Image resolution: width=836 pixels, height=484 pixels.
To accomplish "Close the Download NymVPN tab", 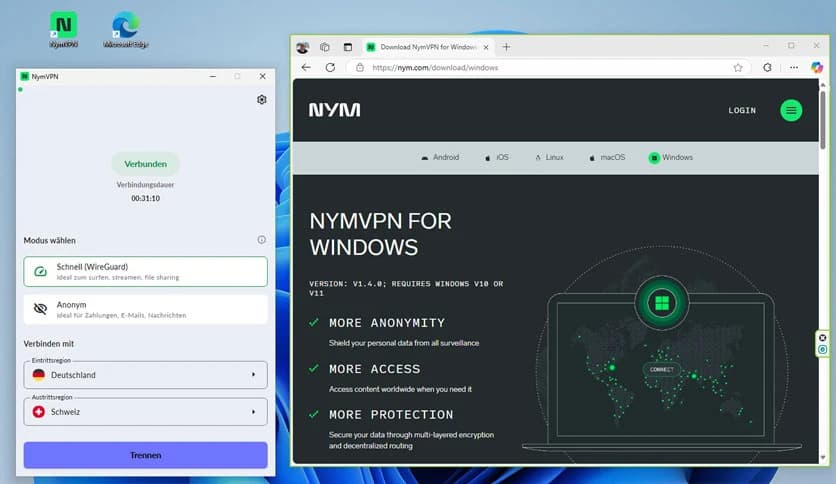I will (x=486, y=47).
